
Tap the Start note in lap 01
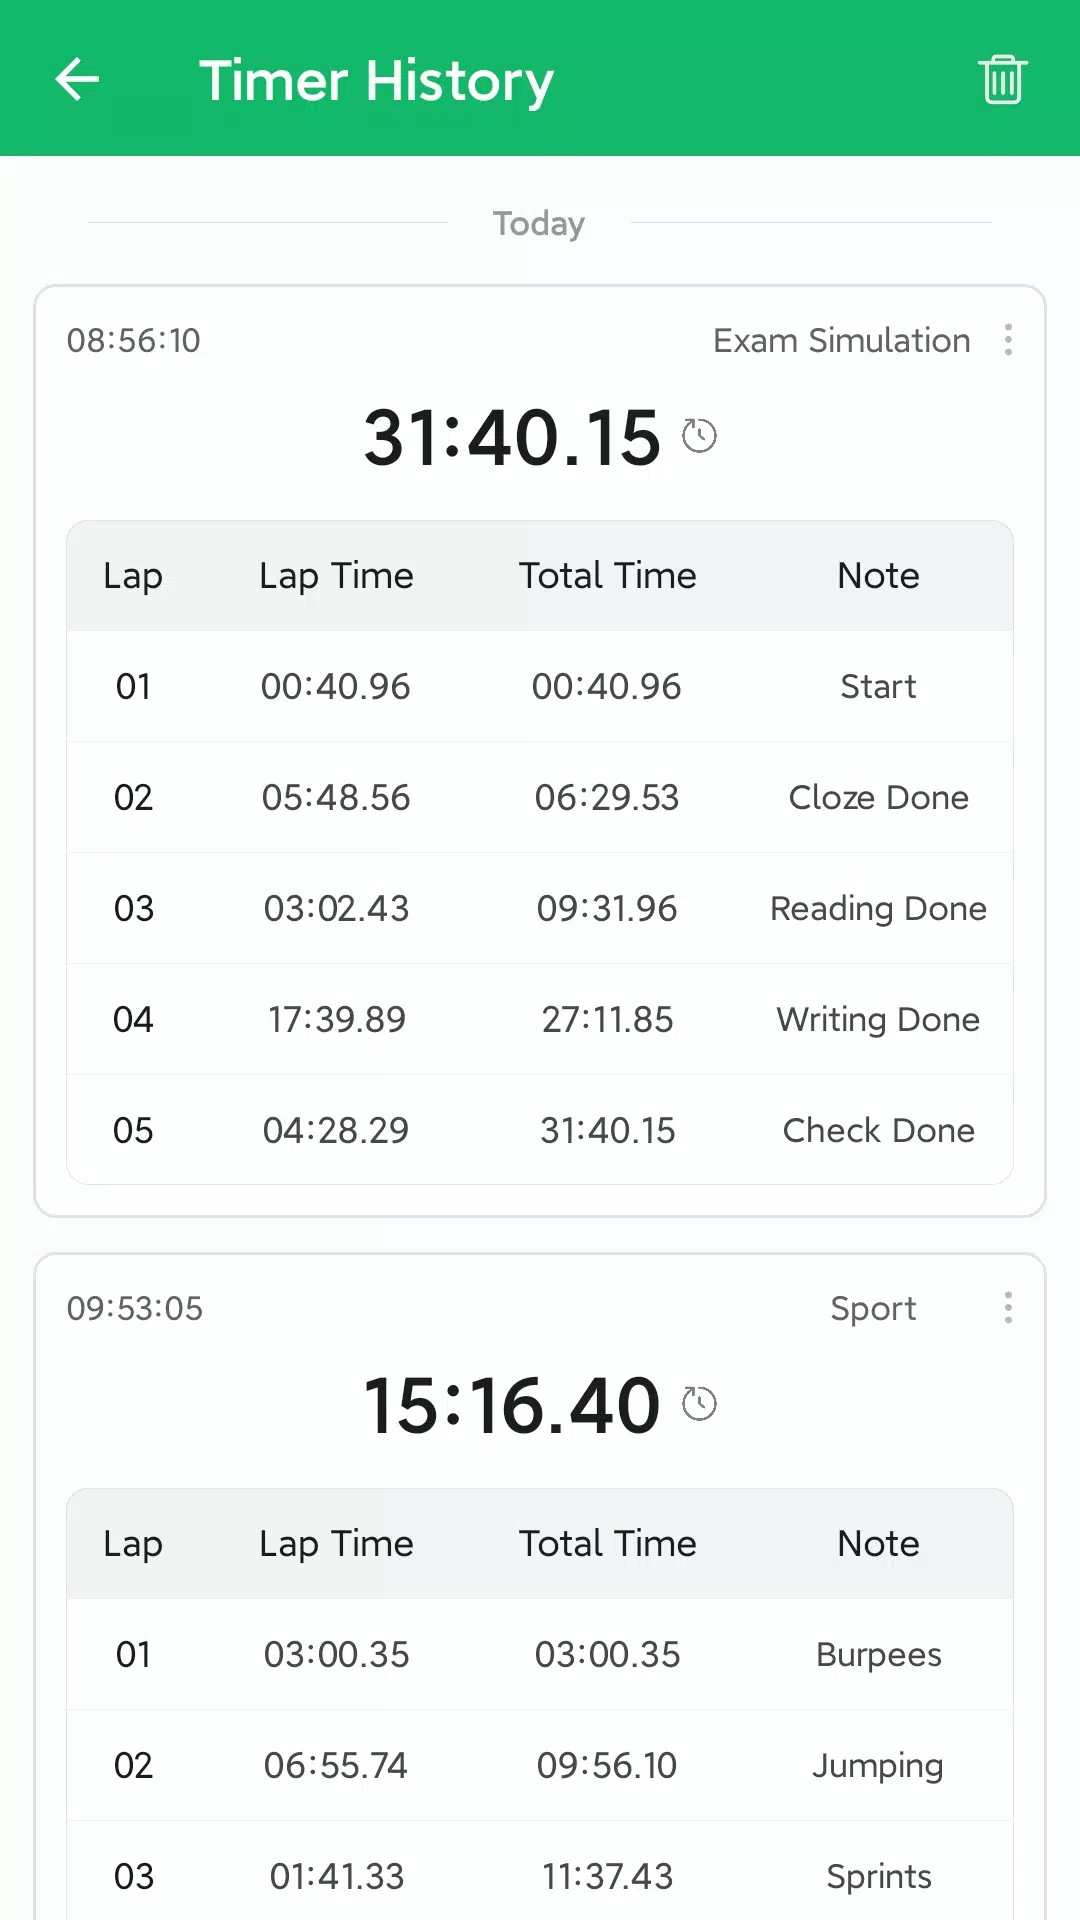(878, 687)
